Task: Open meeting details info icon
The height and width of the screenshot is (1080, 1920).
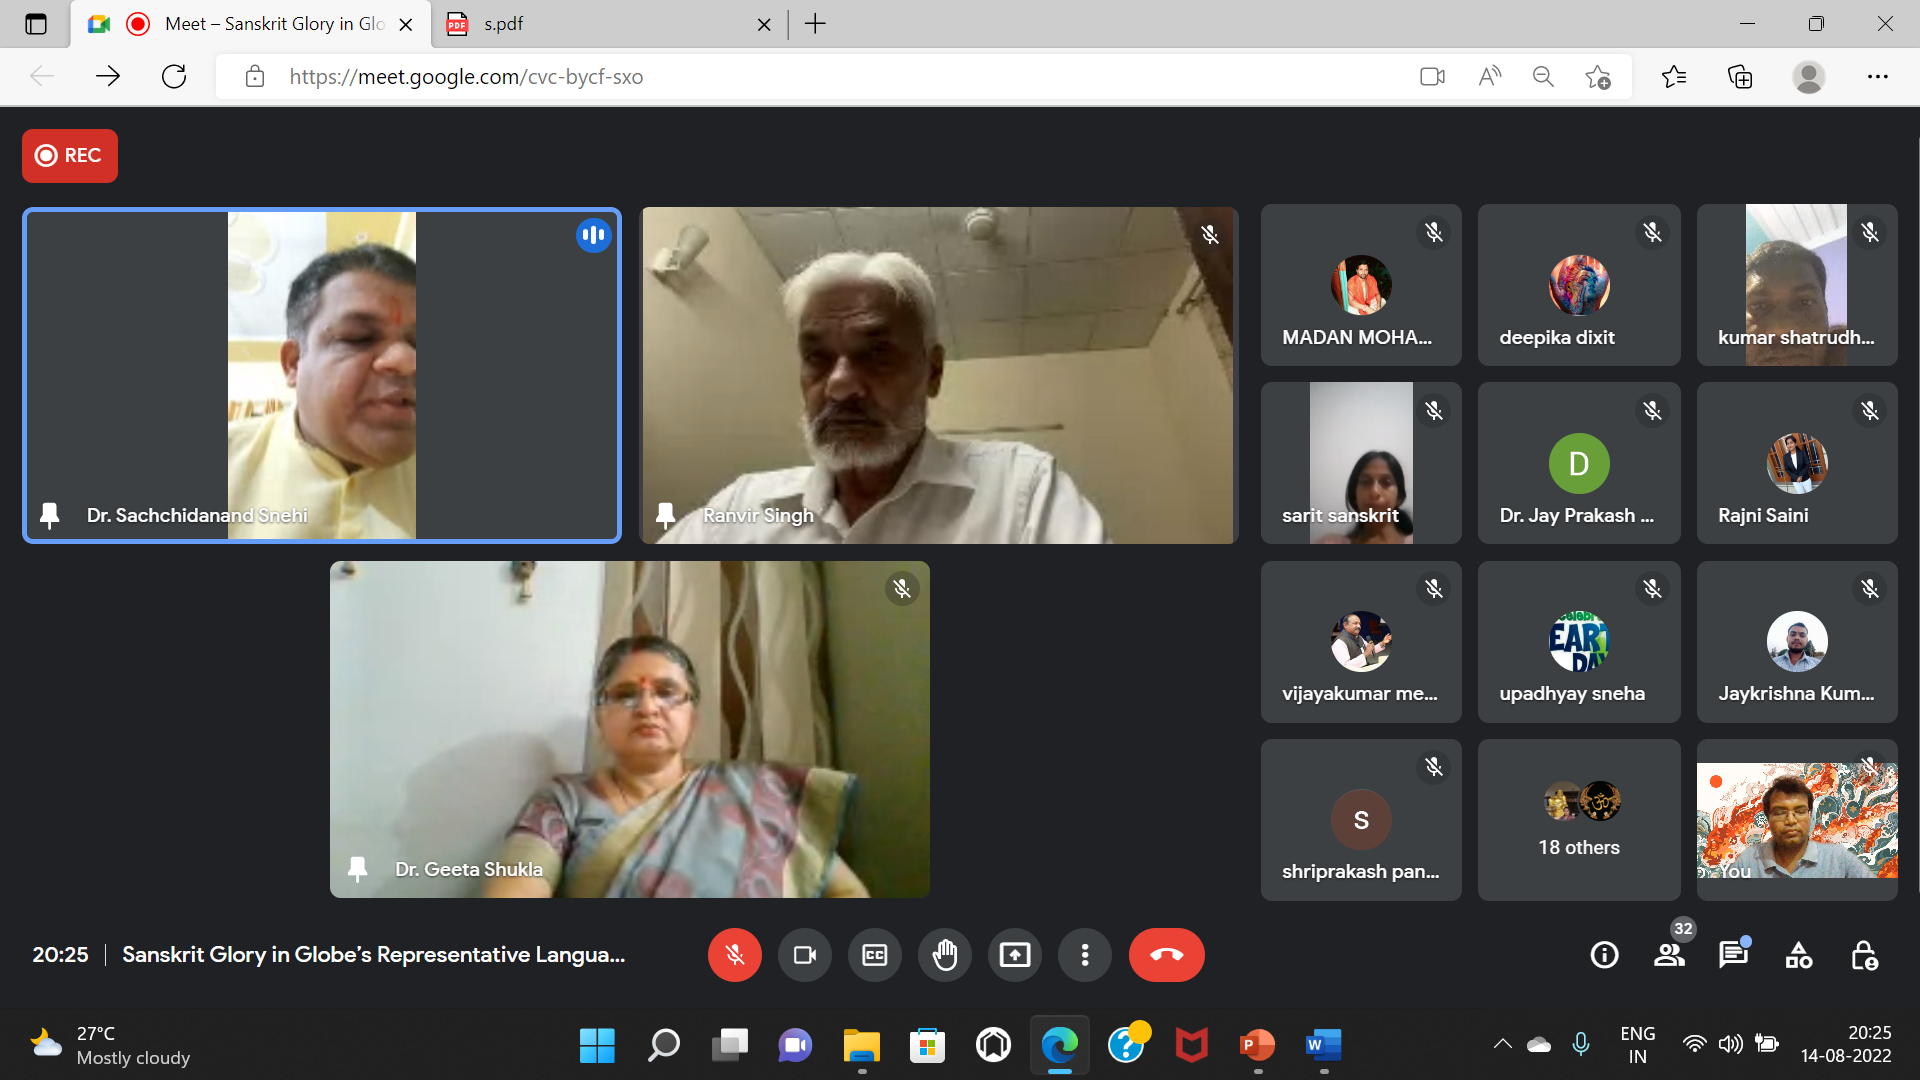Action: click(1604, 955)
